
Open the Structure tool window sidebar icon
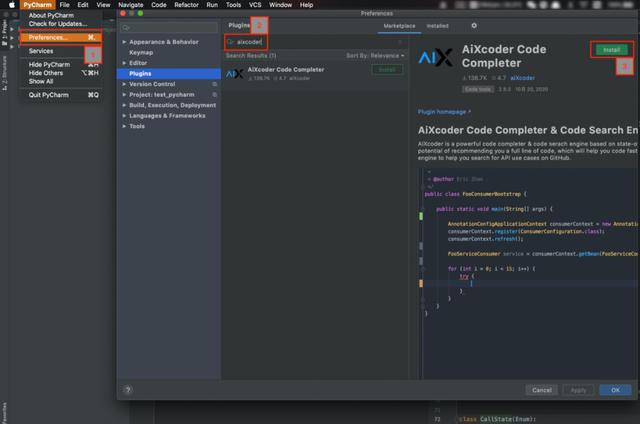pos(4,75)
